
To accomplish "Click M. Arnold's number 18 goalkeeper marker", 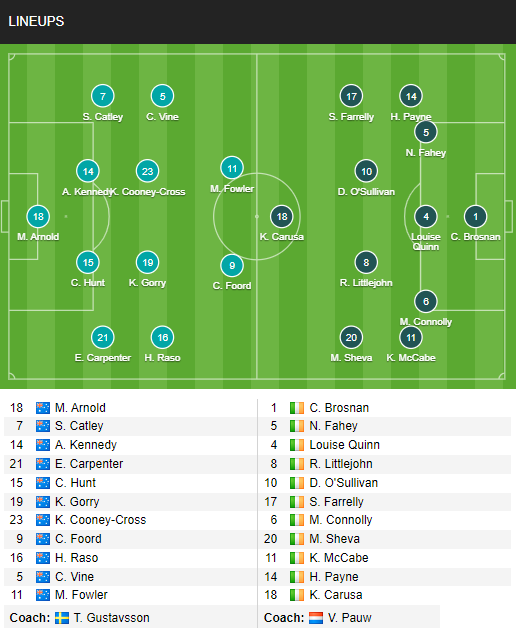I will click(x=38, y=217).
